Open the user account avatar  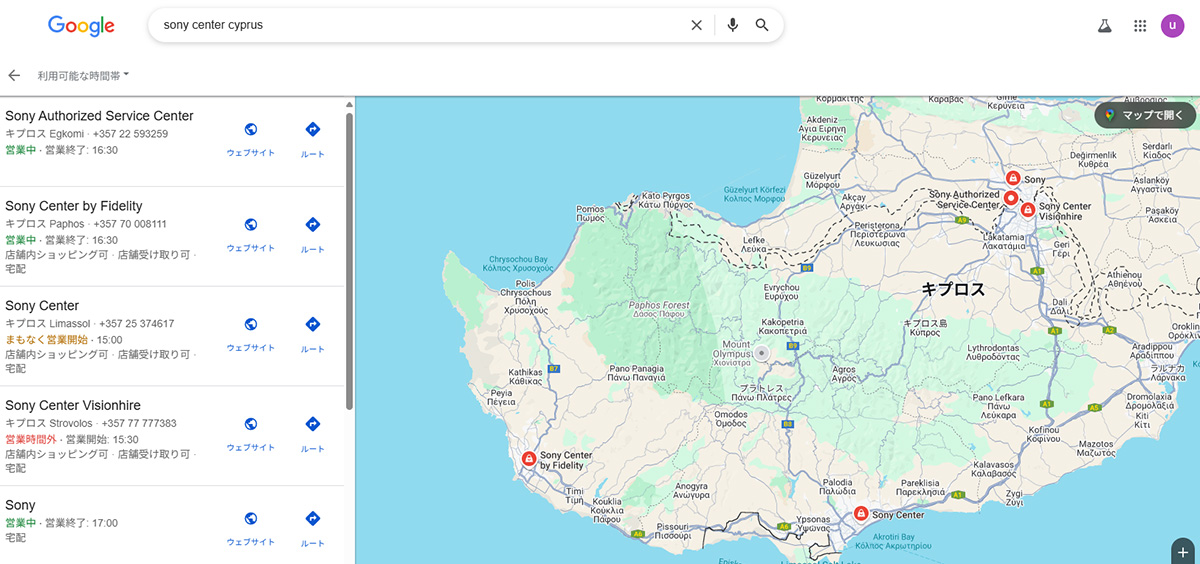tap(1173, 26)
